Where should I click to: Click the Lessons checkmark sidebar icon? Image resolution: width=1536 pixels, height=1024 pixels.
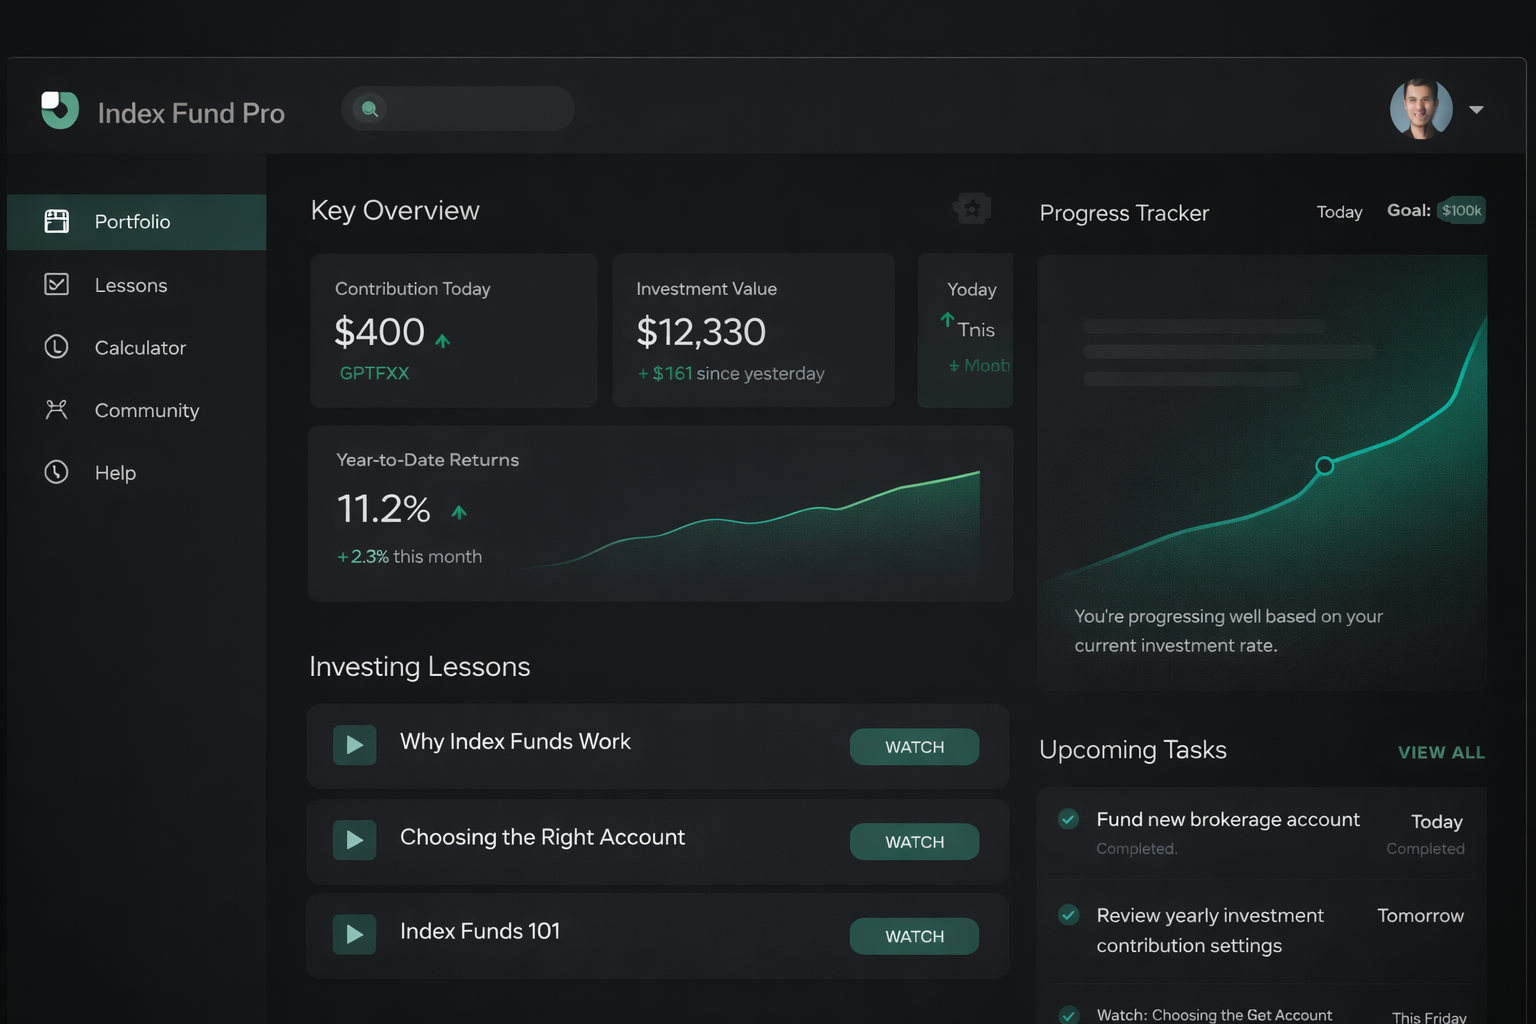click(57, 285)
